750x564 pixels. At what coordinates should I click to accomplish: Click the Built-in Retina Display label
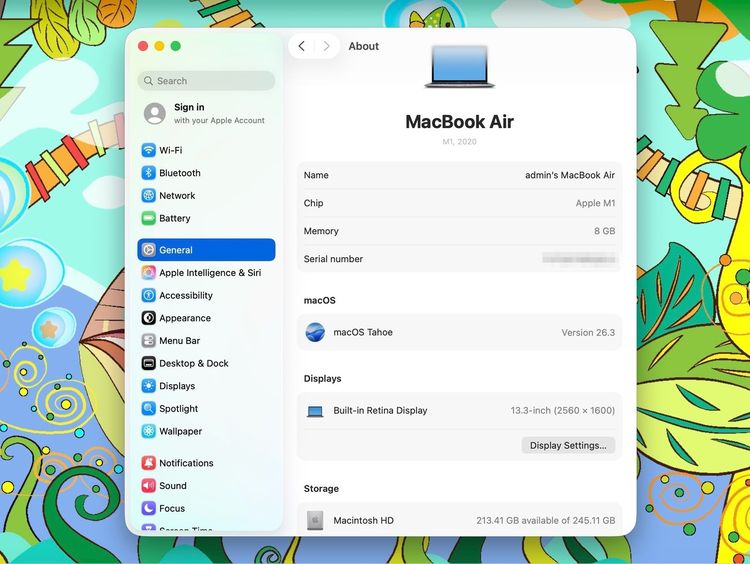380,410
